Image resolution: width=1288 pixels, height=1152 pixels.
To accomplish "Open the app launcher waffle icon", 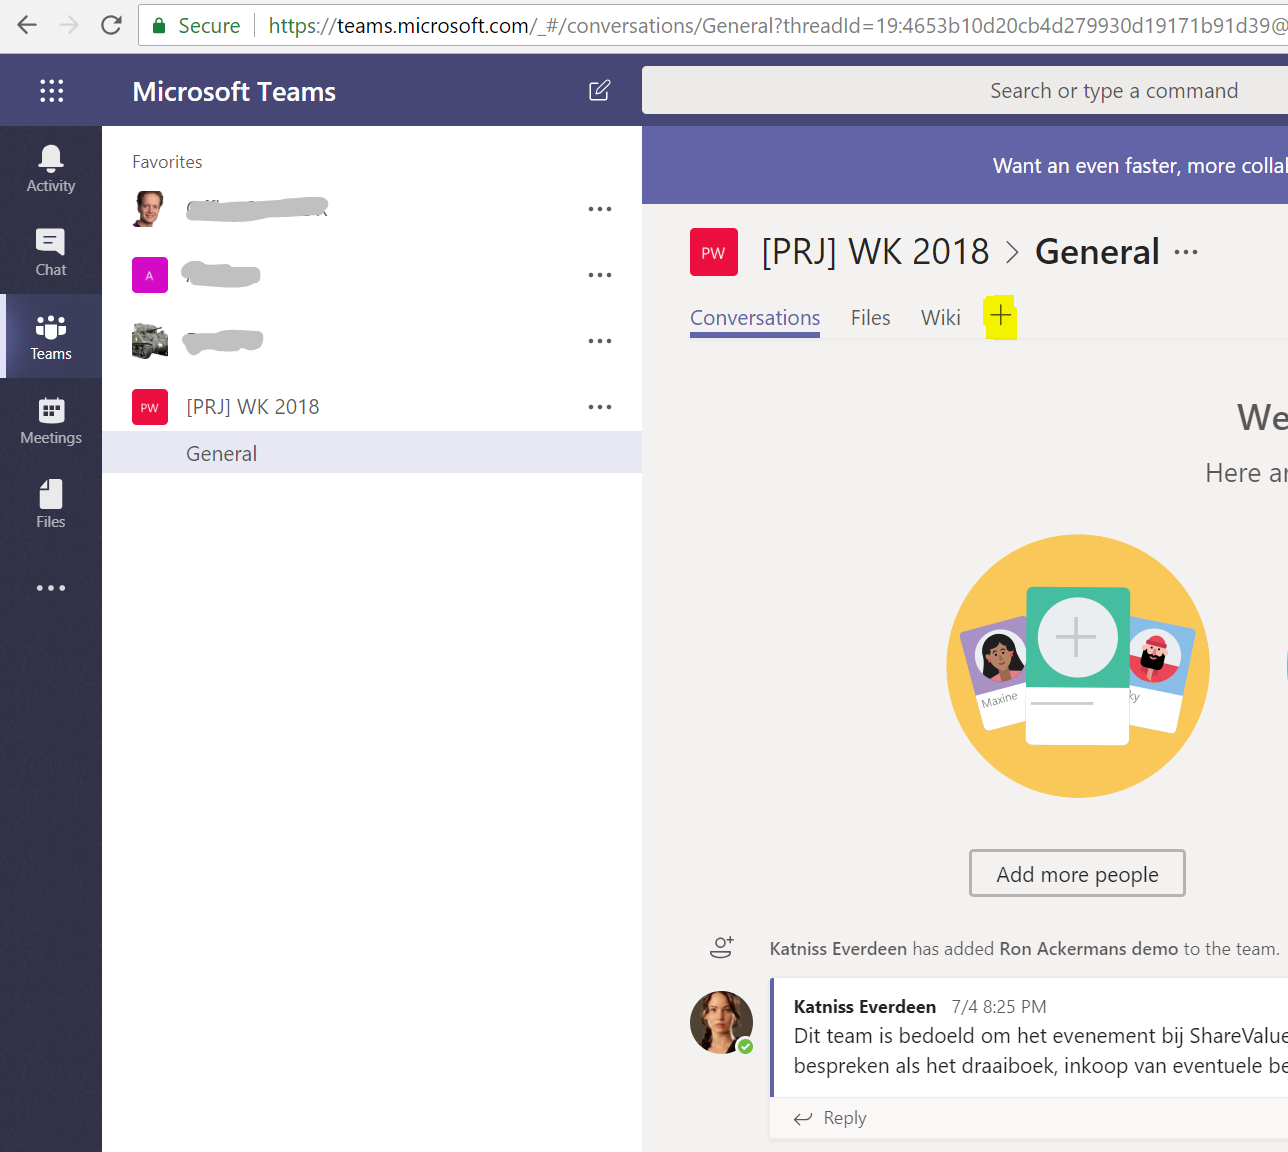I will [51, 91].
